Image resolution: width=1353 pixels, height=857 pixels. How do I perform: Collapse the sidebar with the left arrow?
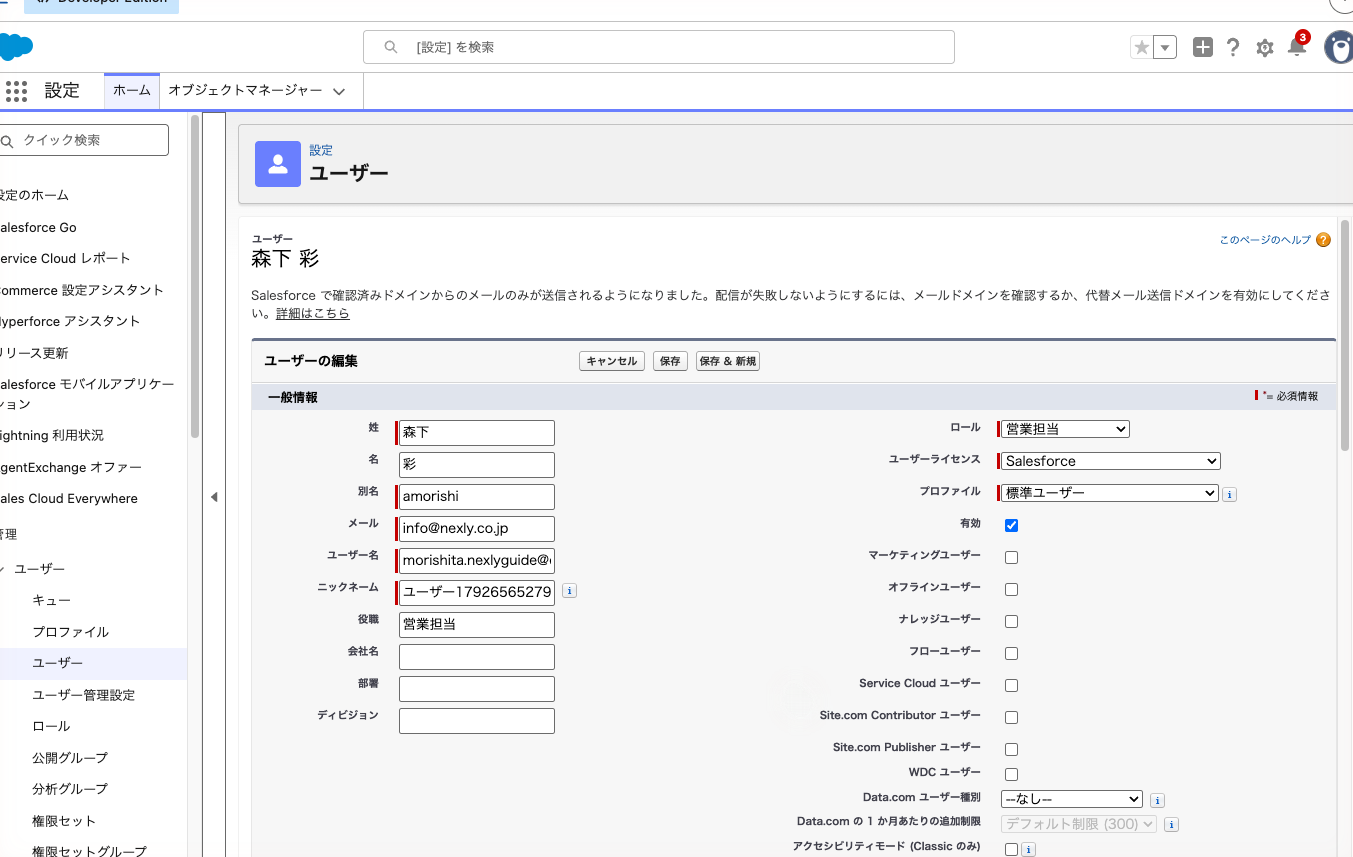[214, 497]
